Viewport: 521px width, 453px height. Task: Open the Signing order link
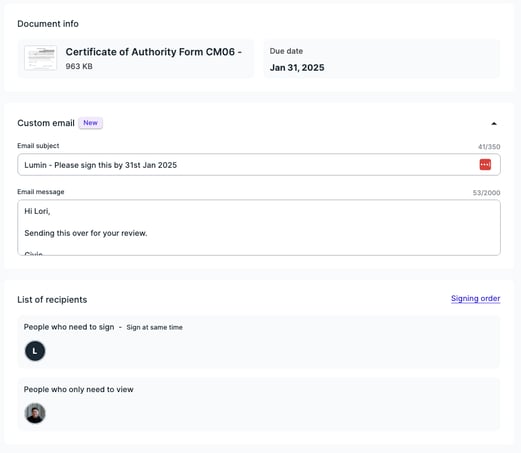click(x=475, y=299)
